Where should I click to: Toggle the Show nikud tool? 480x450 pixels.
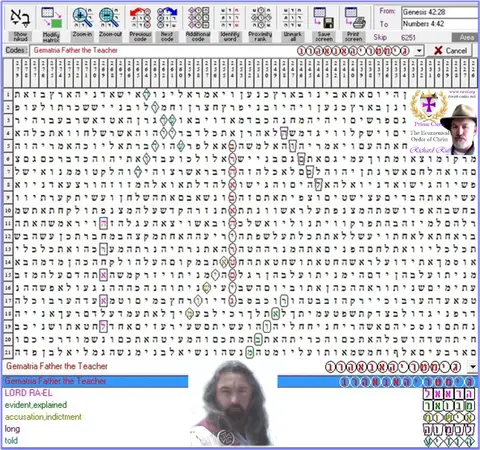tap(20, 25)
